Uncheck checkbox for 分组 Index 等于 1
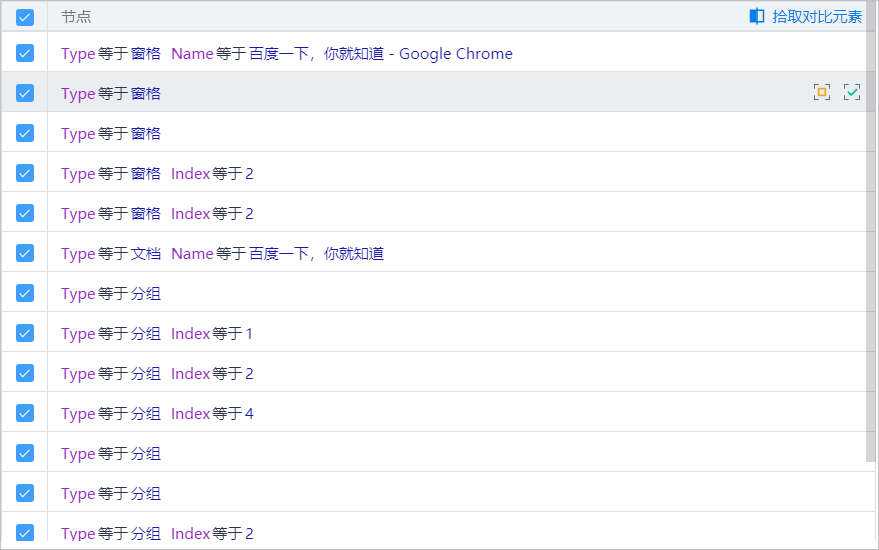 tap(25, 333)
